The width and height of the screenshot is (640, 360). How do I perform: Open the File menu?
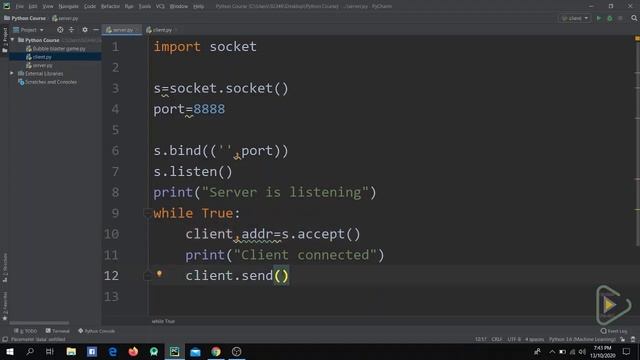pyautogui.click(x=20, y=7)
